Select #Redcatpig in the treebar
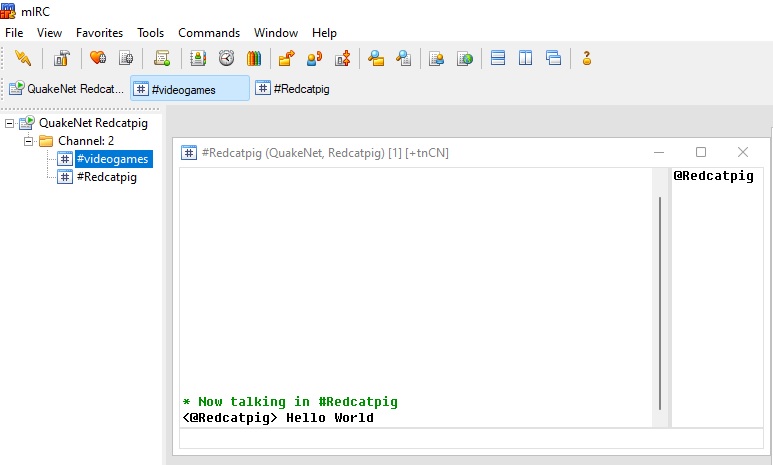This screenshot has height=465, width=773. point(106,177)
